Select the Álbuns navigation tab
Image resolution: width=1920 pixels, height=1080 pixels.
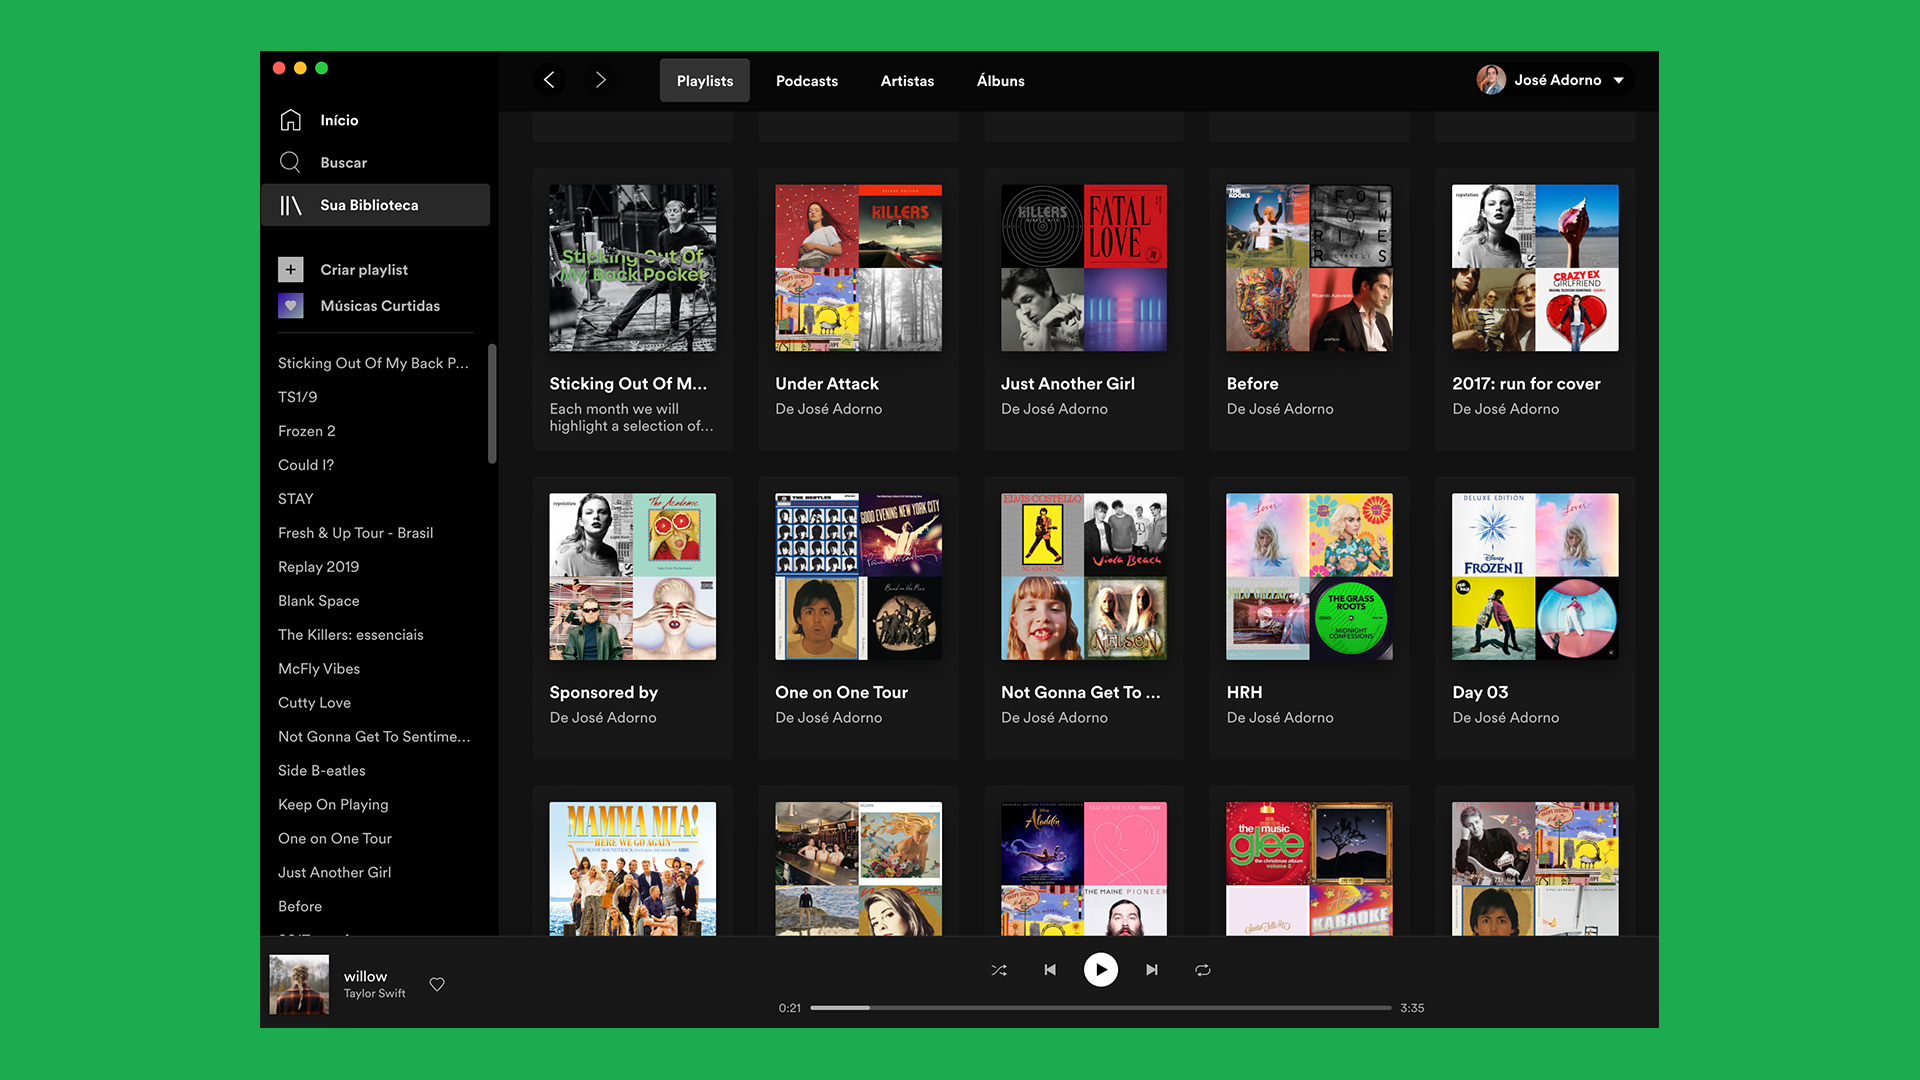[1000, 80]
